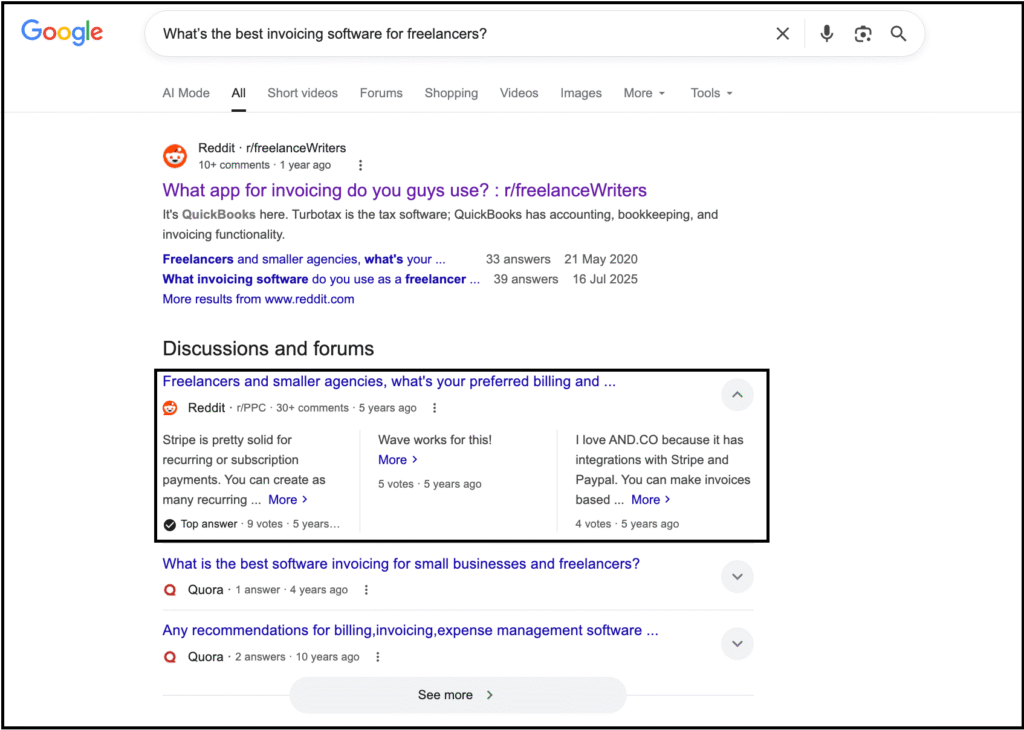This screenshot has height=730, width=1024.
Task: Open the Tools dropdown
Action: coord(710,93)
